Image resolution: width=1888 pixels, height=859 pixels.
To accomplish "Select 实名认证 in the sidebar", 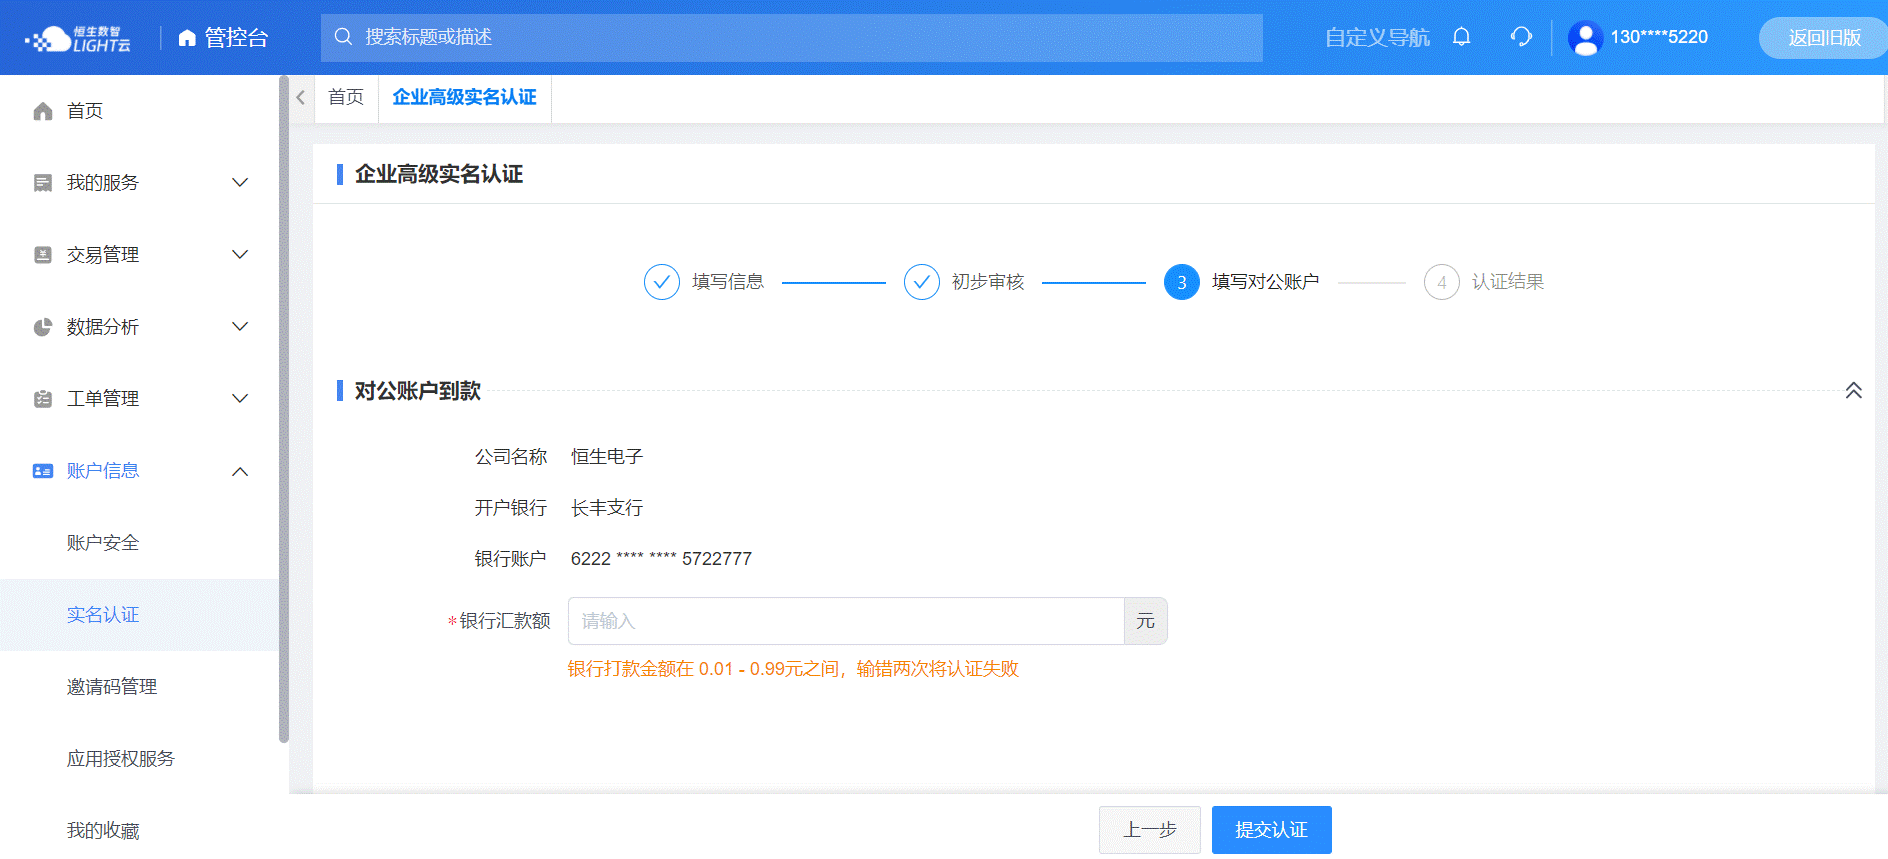I will tap(140, 615).
